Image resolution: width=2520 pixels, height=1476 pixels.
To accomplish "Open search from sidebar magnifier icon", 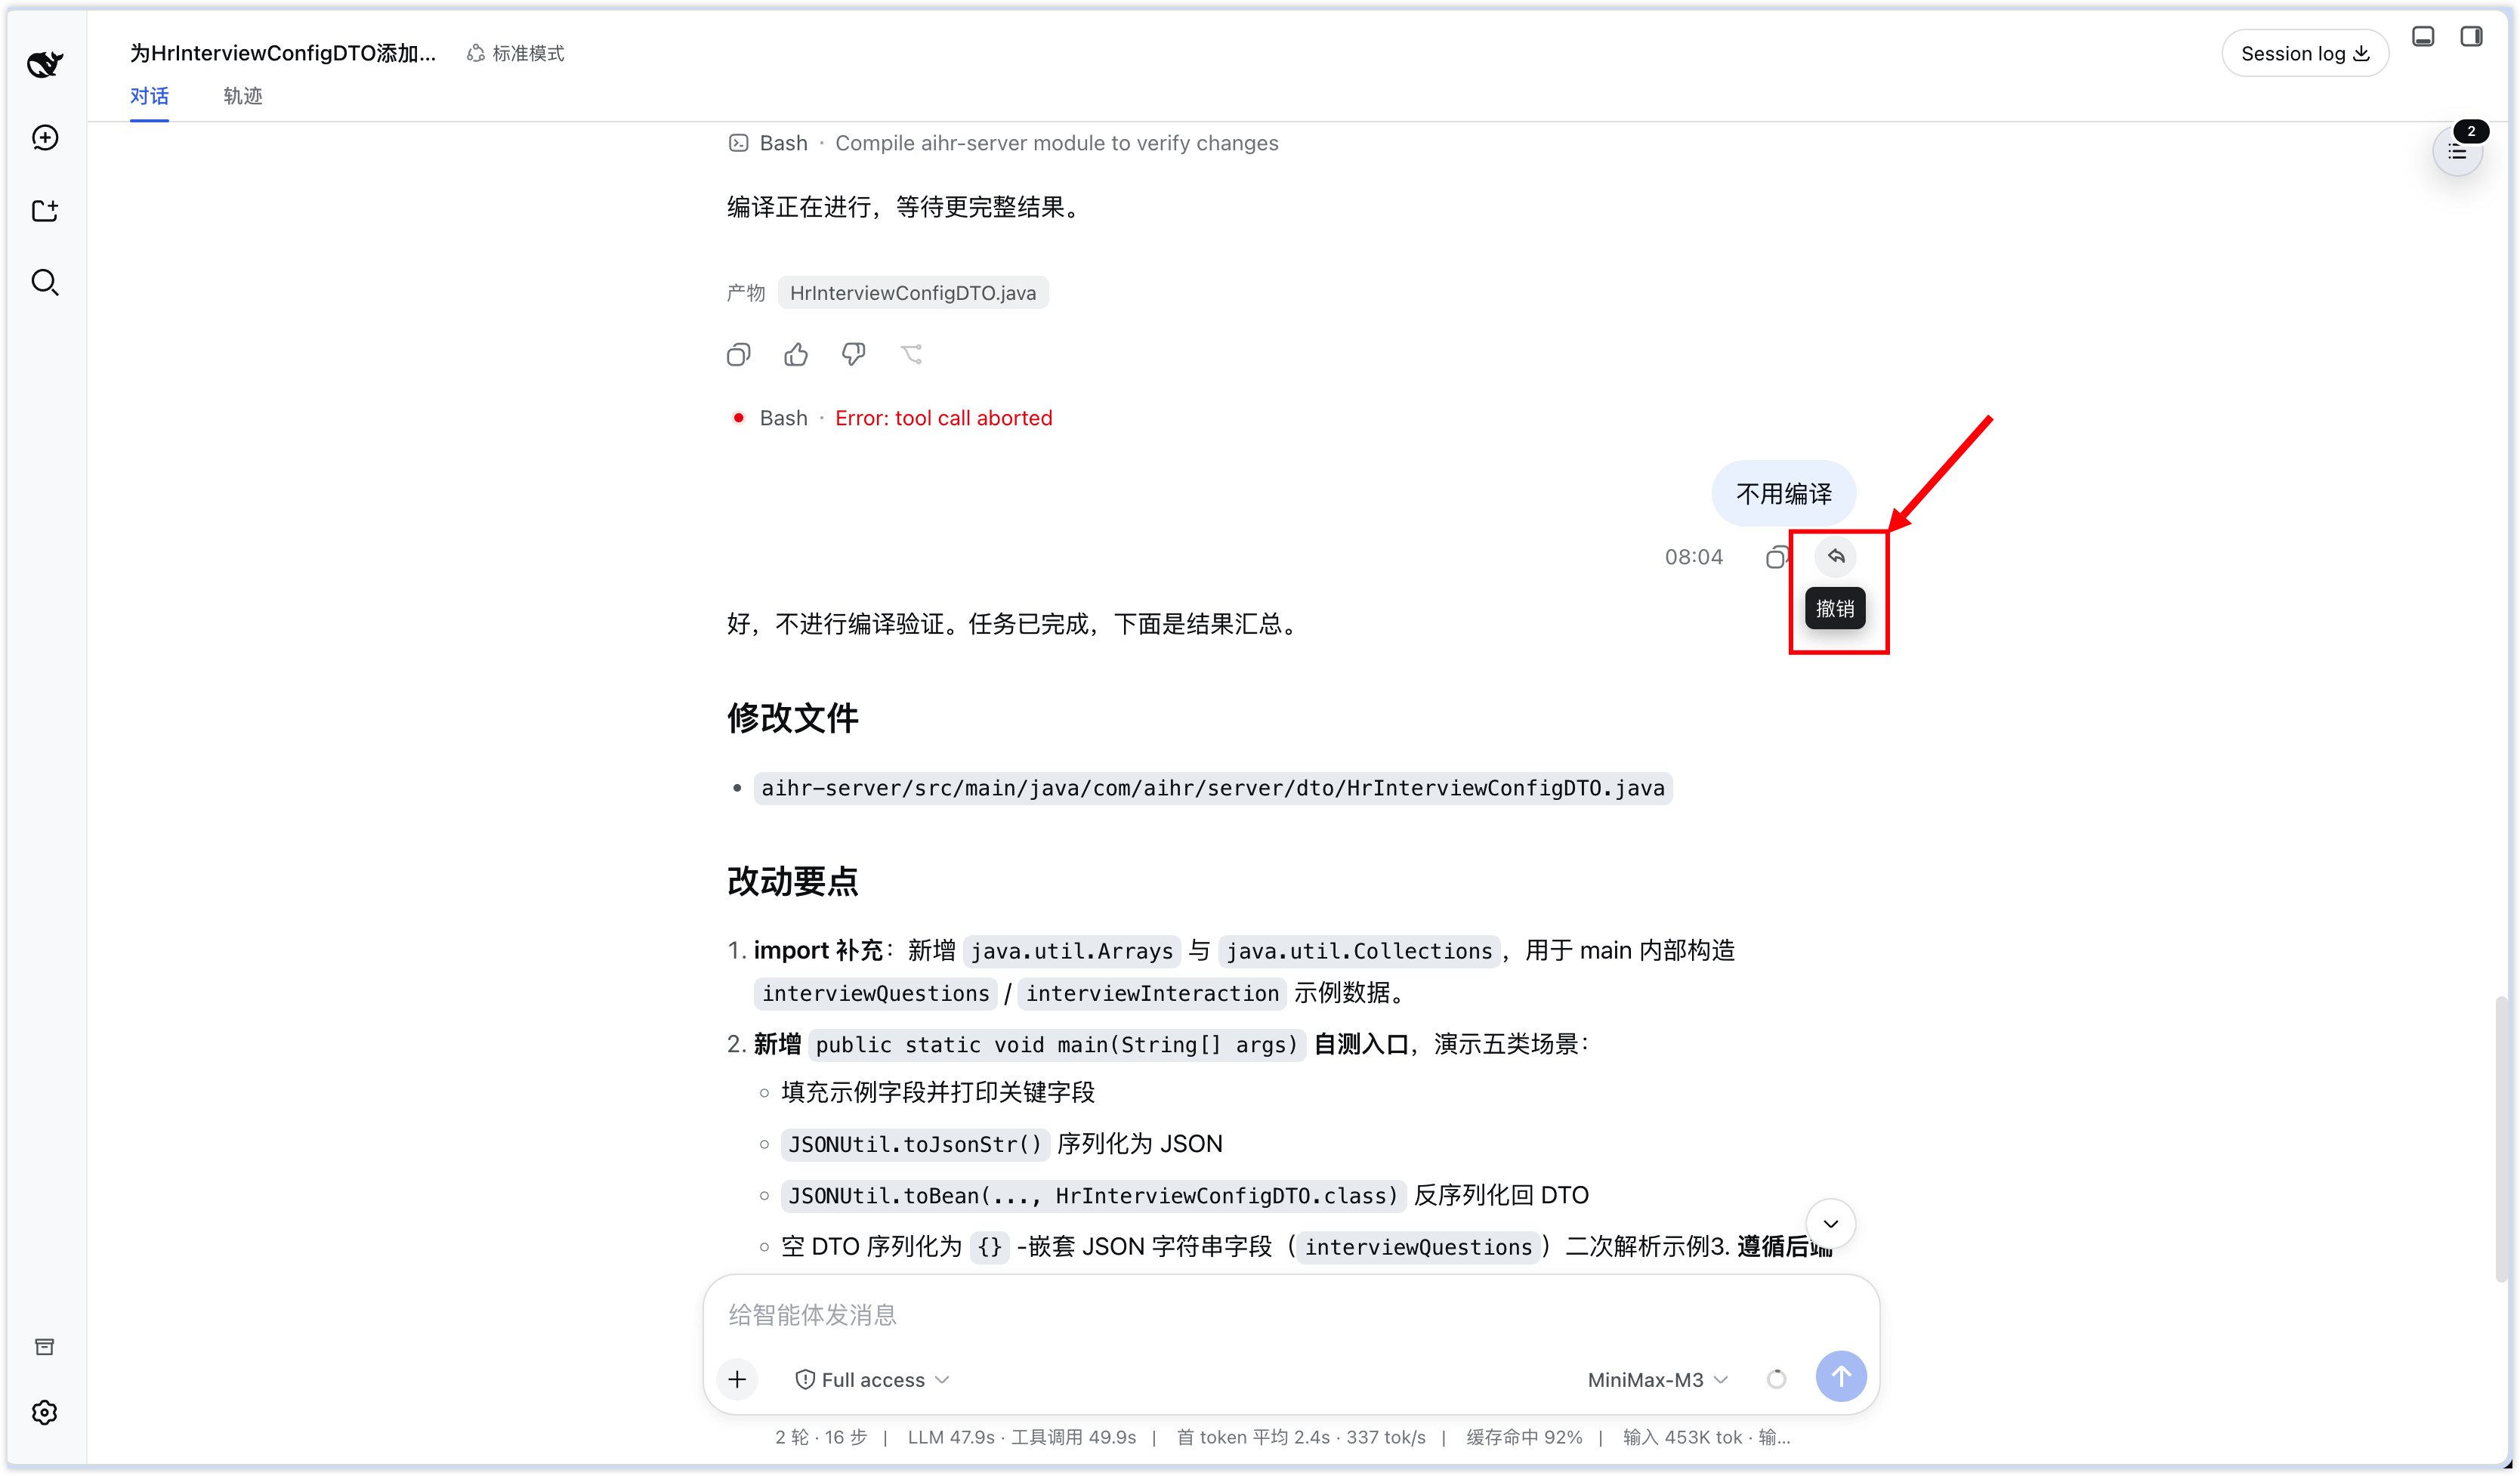I will point(45,283).
